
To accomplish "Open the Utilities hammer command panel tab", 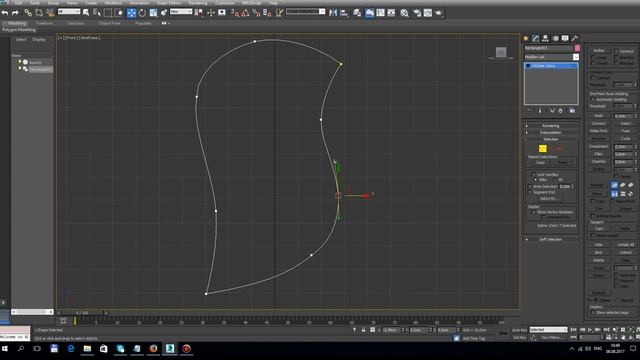I will [x=575, y=38].
